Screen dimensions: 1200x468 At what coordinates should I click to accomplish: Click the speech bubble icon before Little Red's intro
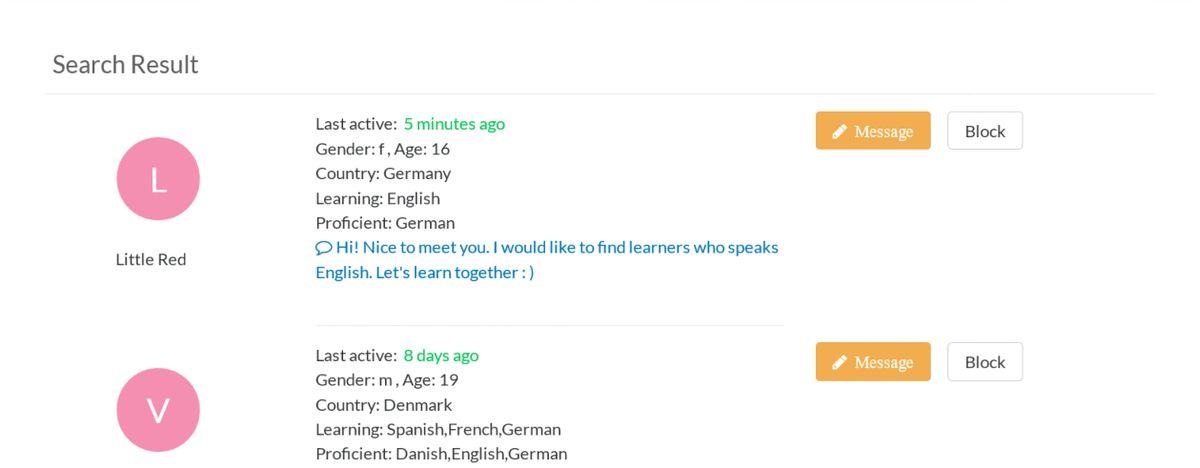(323, 247)
